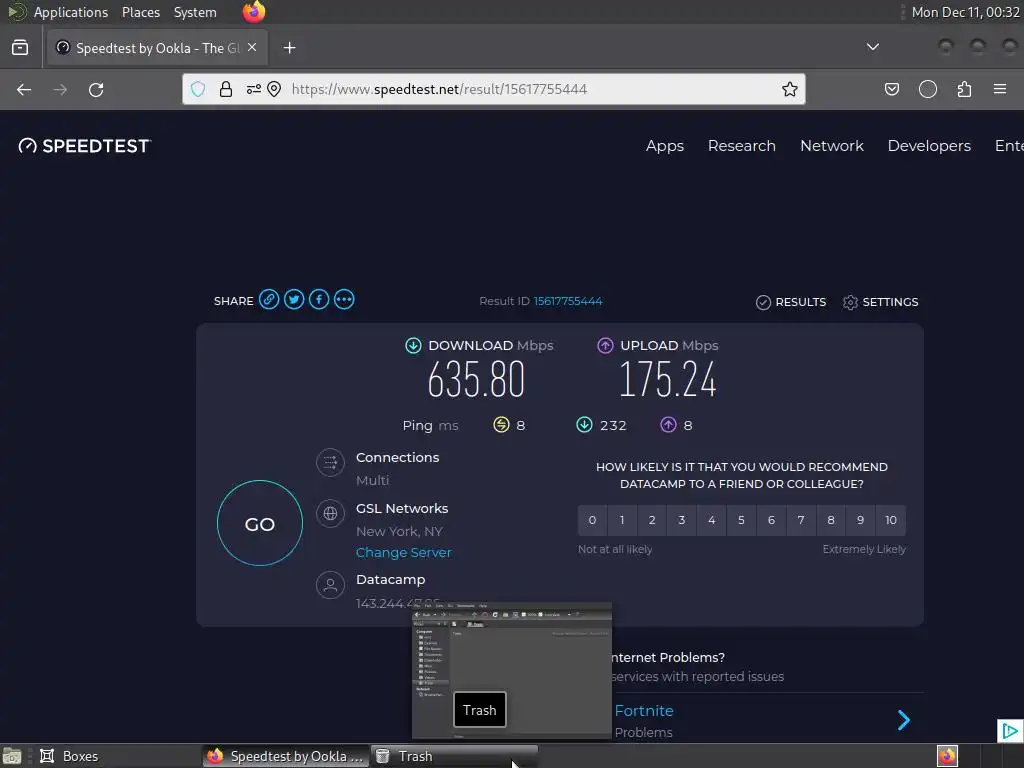This screenshot has width=1024, height=768.
Task: Rate recommendation 9 on the scale
Action: 861,520
